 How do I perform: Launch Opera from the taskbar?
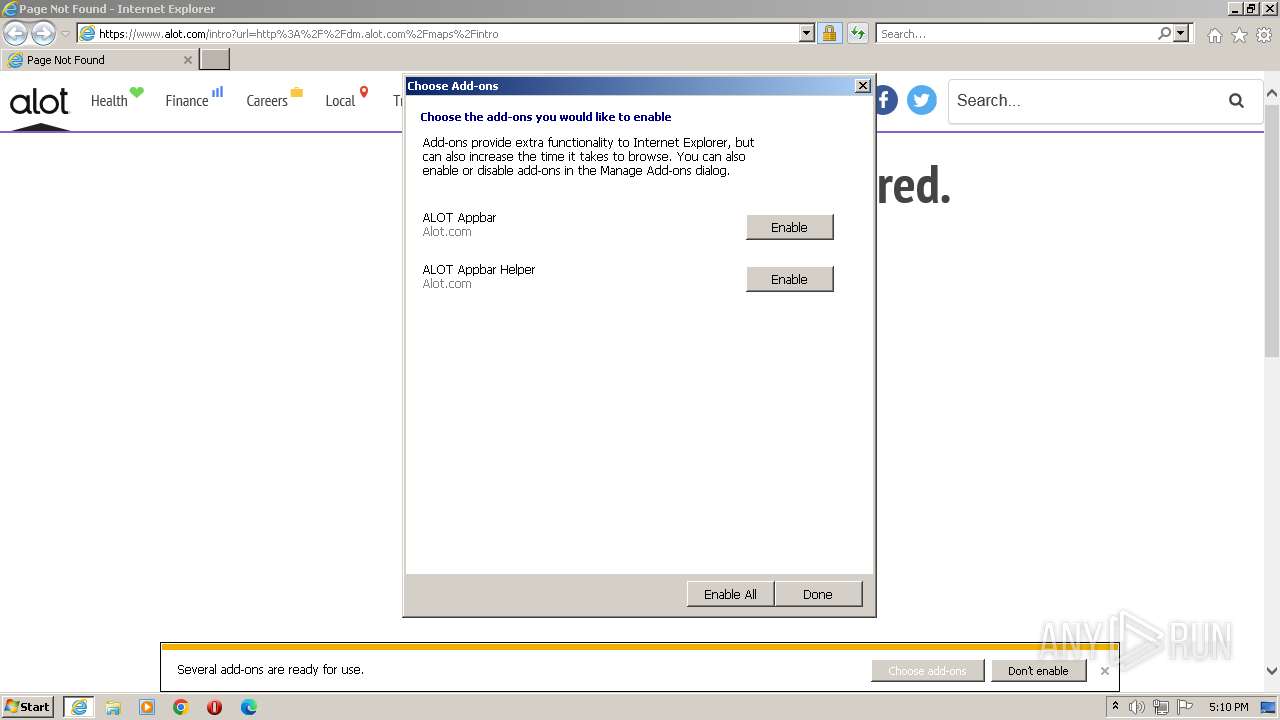point(214,707)
